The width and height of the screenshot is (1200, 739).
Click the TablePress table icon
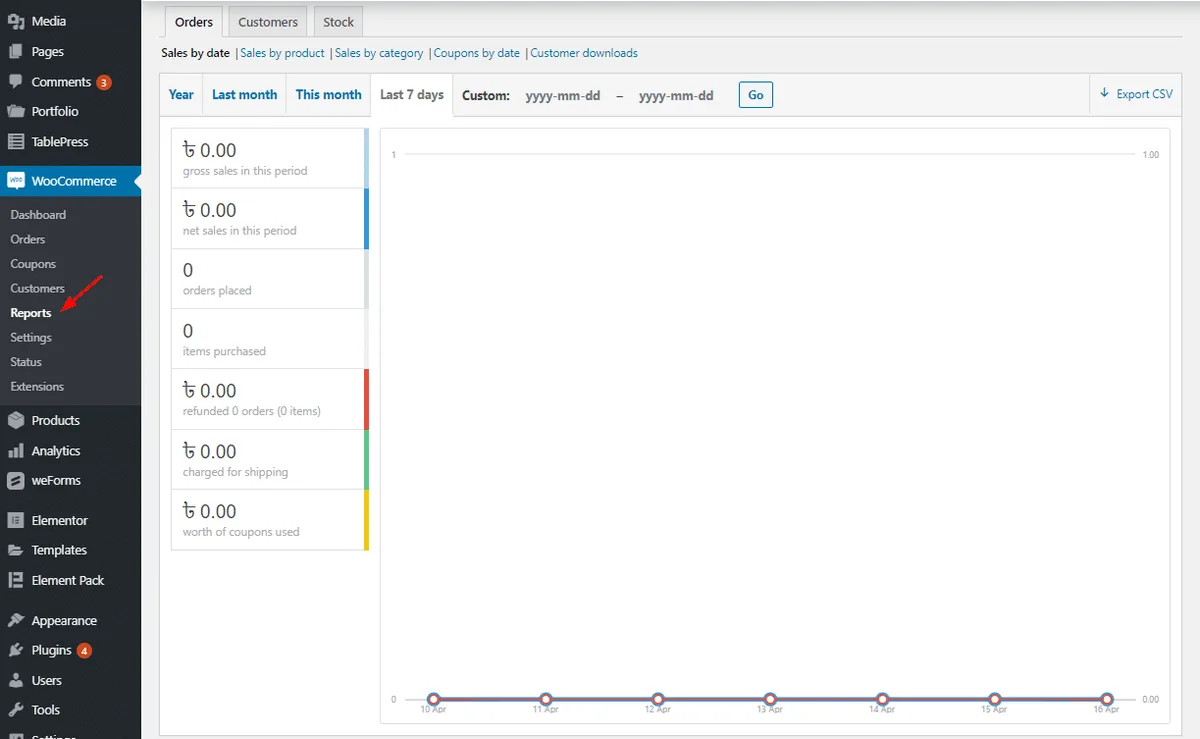point(16,141)
